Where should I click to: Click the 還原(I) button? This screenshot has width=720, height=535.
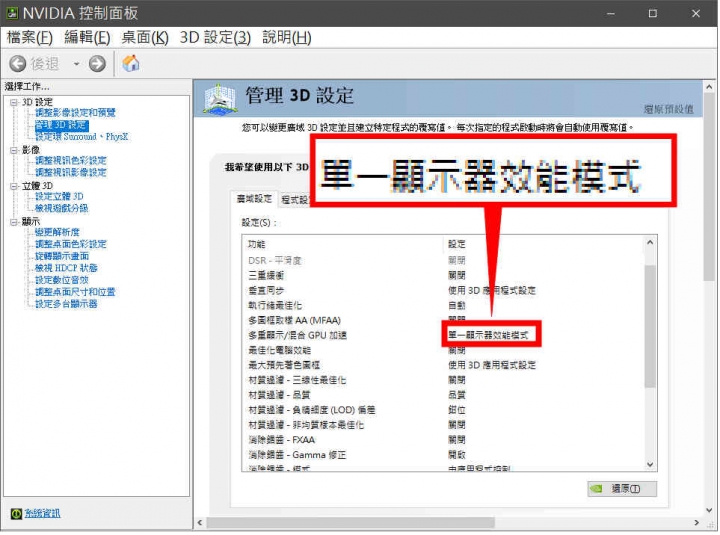coord(622,489)
